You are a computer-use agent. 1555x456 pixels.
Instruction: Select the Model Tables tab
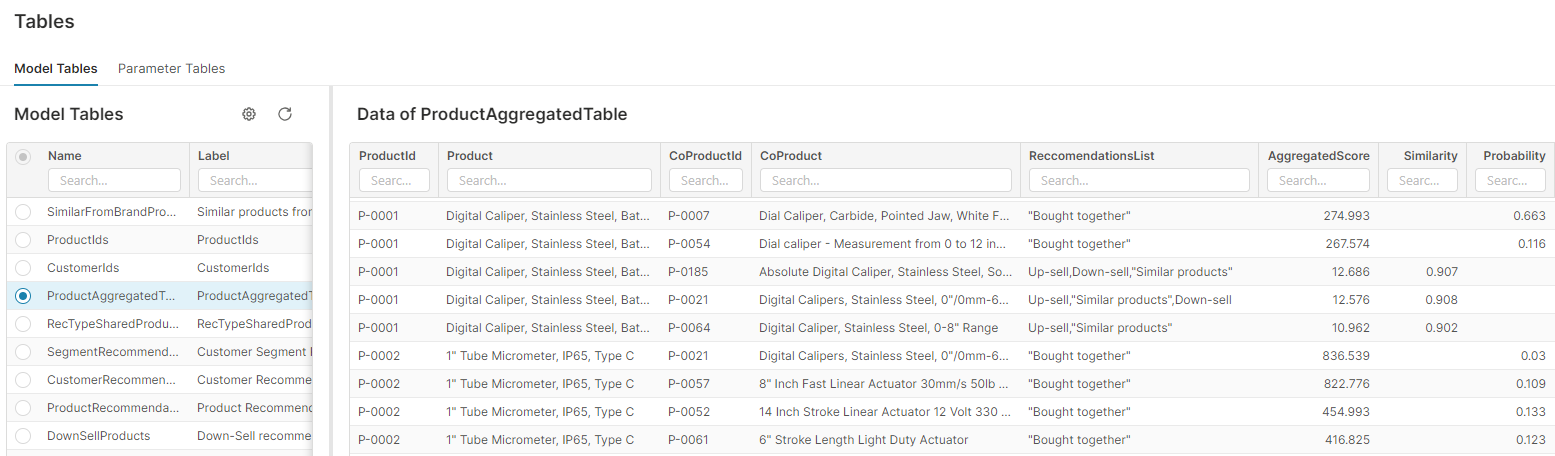56,69
